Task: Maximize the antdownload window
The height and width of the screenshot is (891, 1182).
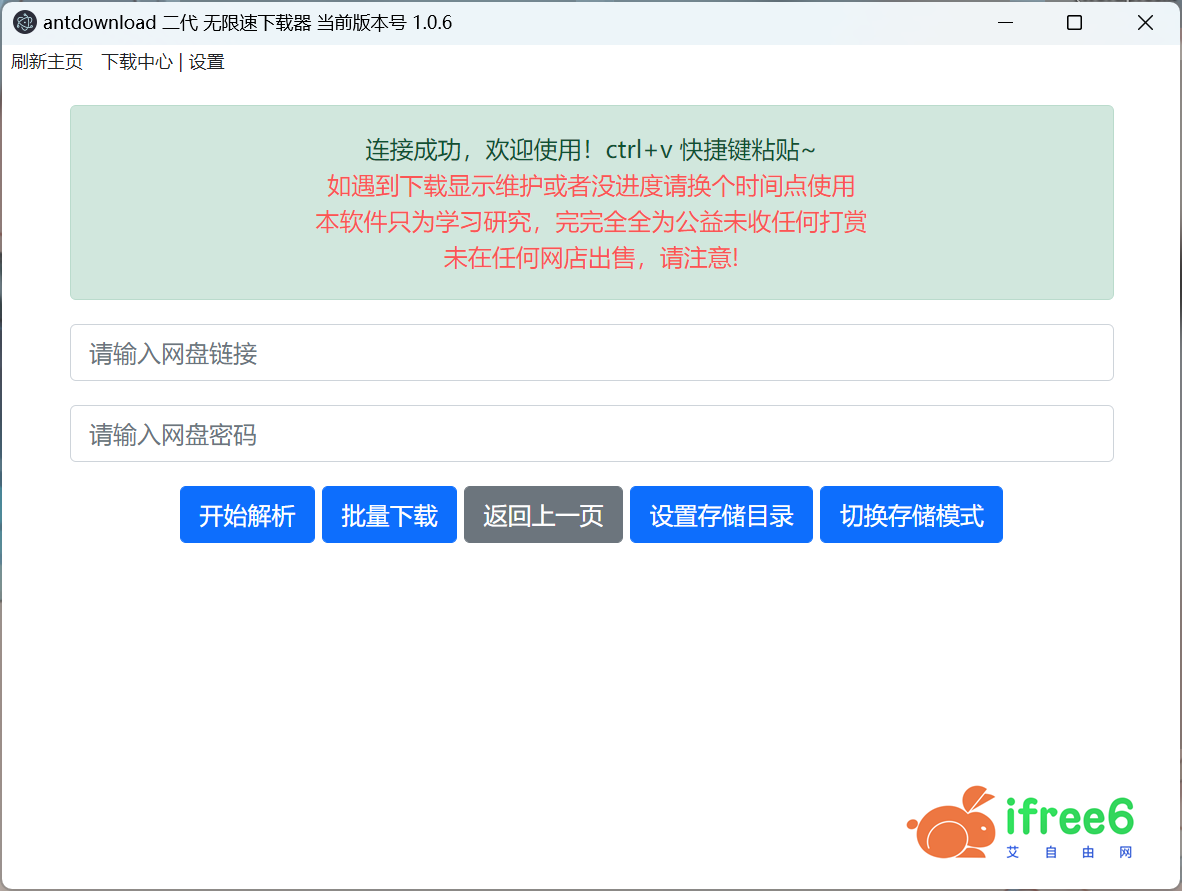Action: (x=1074, y=22)
